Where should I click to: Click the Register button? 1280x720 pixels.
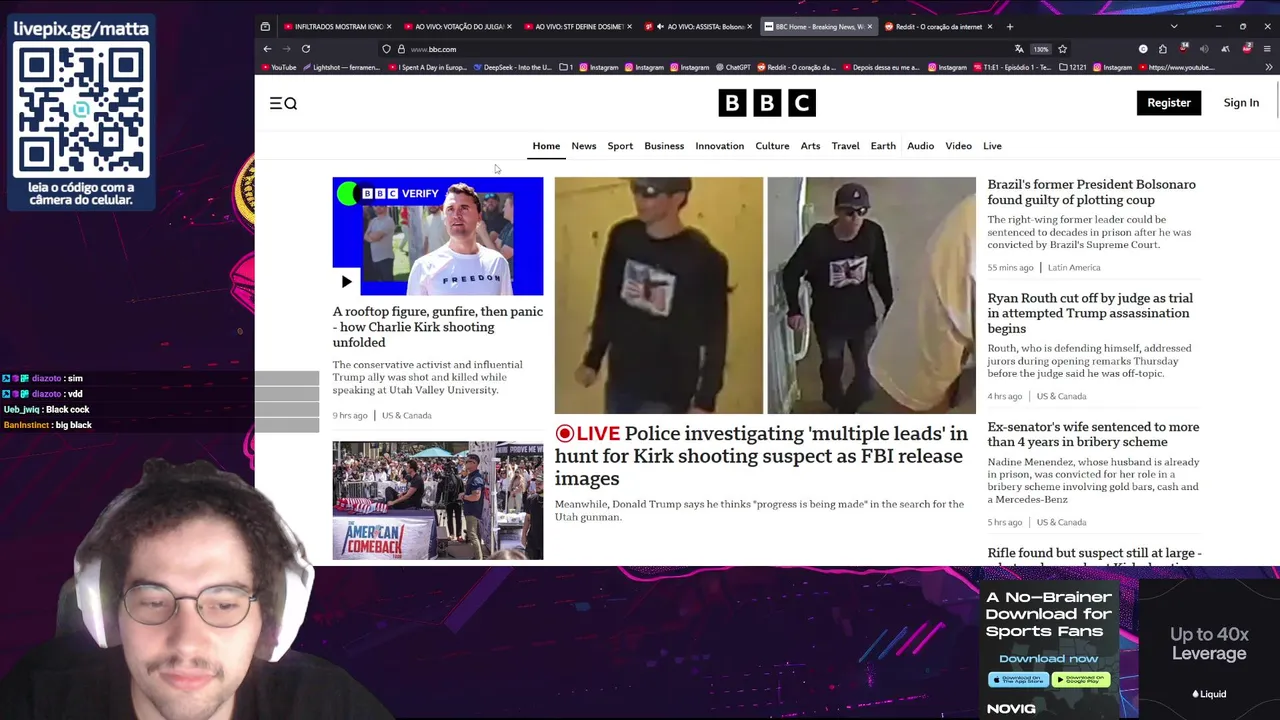1169,102
